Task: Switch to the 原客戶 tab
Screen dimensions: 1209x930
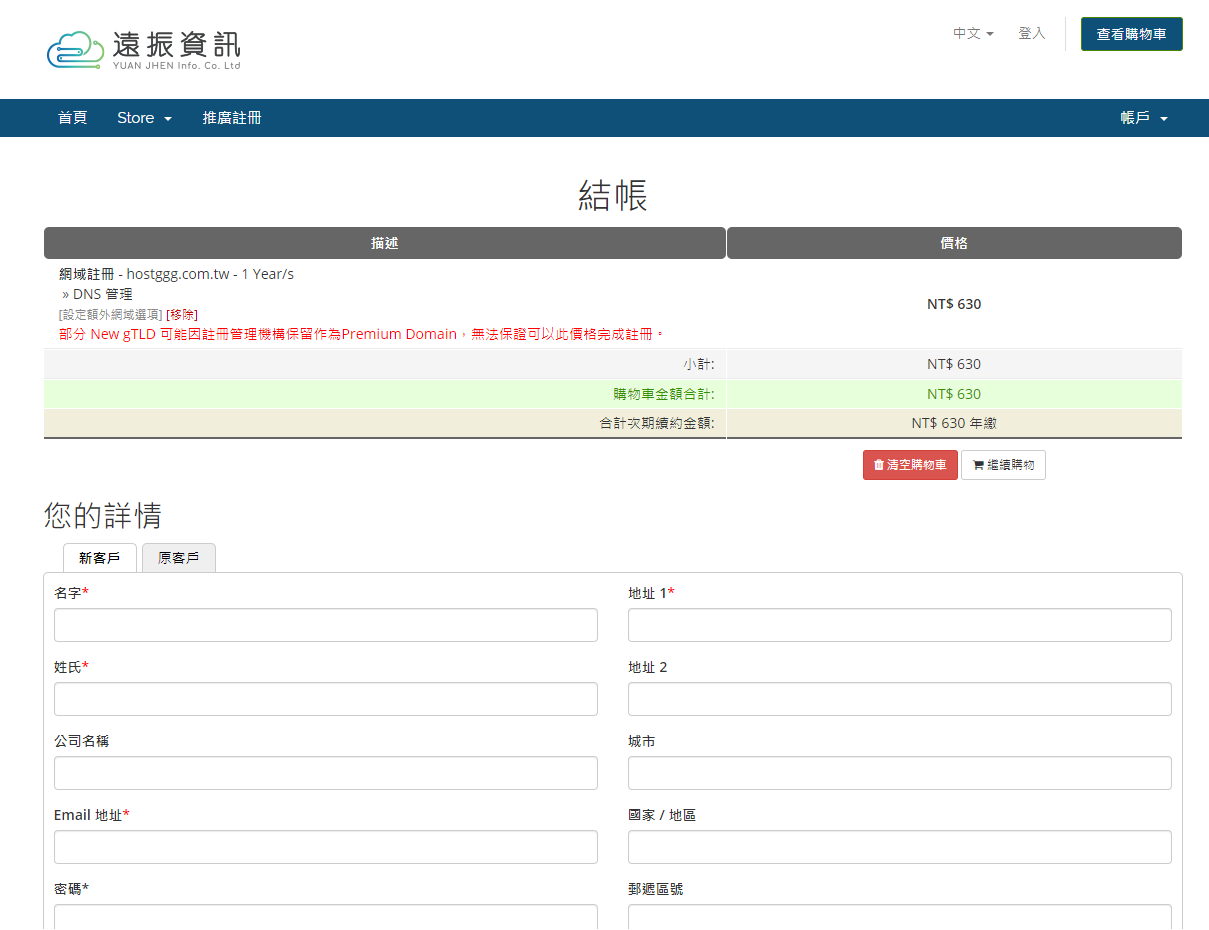Action: pyautogui.click(x=179, y=558)
